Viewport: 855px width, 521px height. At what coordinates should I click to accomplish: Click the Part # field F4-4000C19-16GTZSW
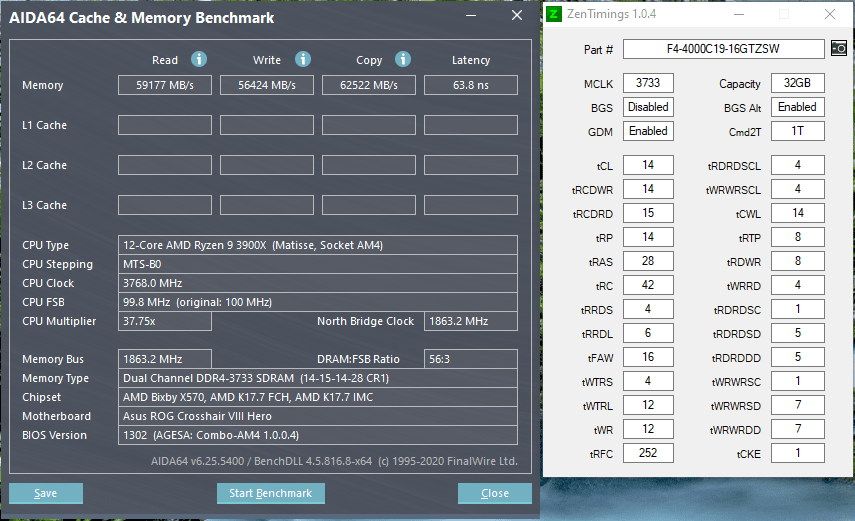(724, 49)
